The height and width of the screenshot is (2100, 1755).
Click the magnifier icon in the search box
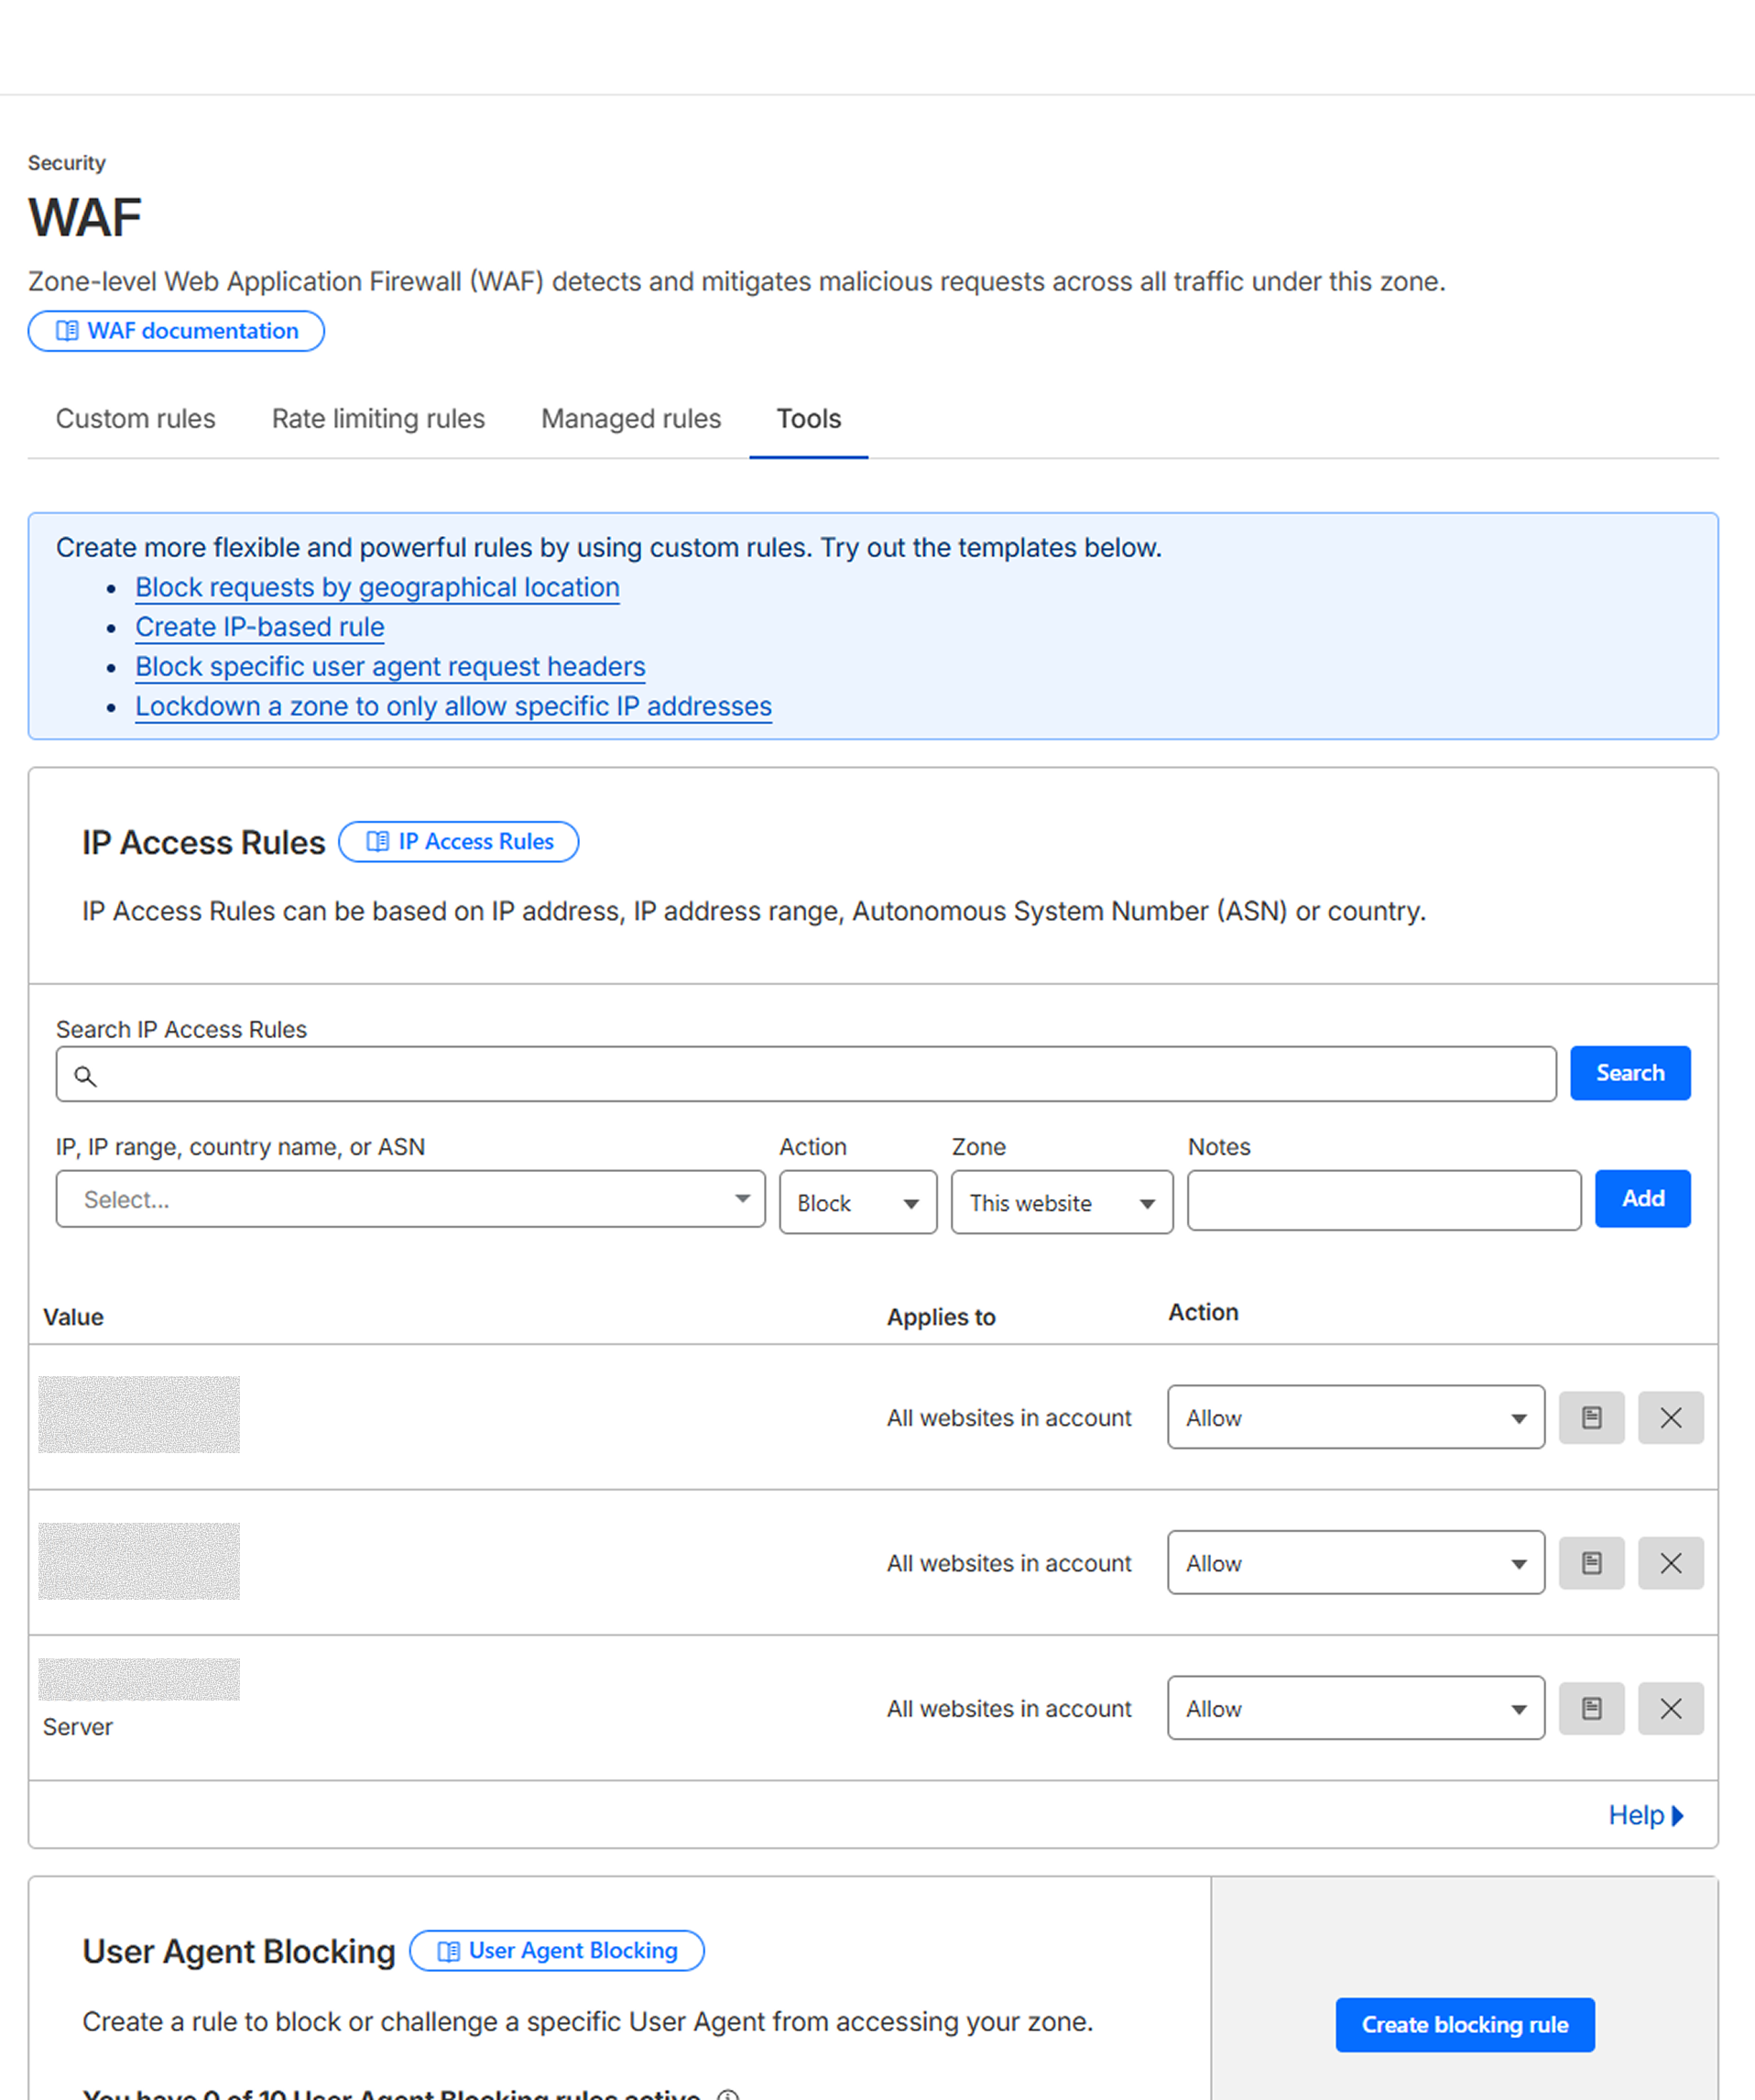[86, 1074]
